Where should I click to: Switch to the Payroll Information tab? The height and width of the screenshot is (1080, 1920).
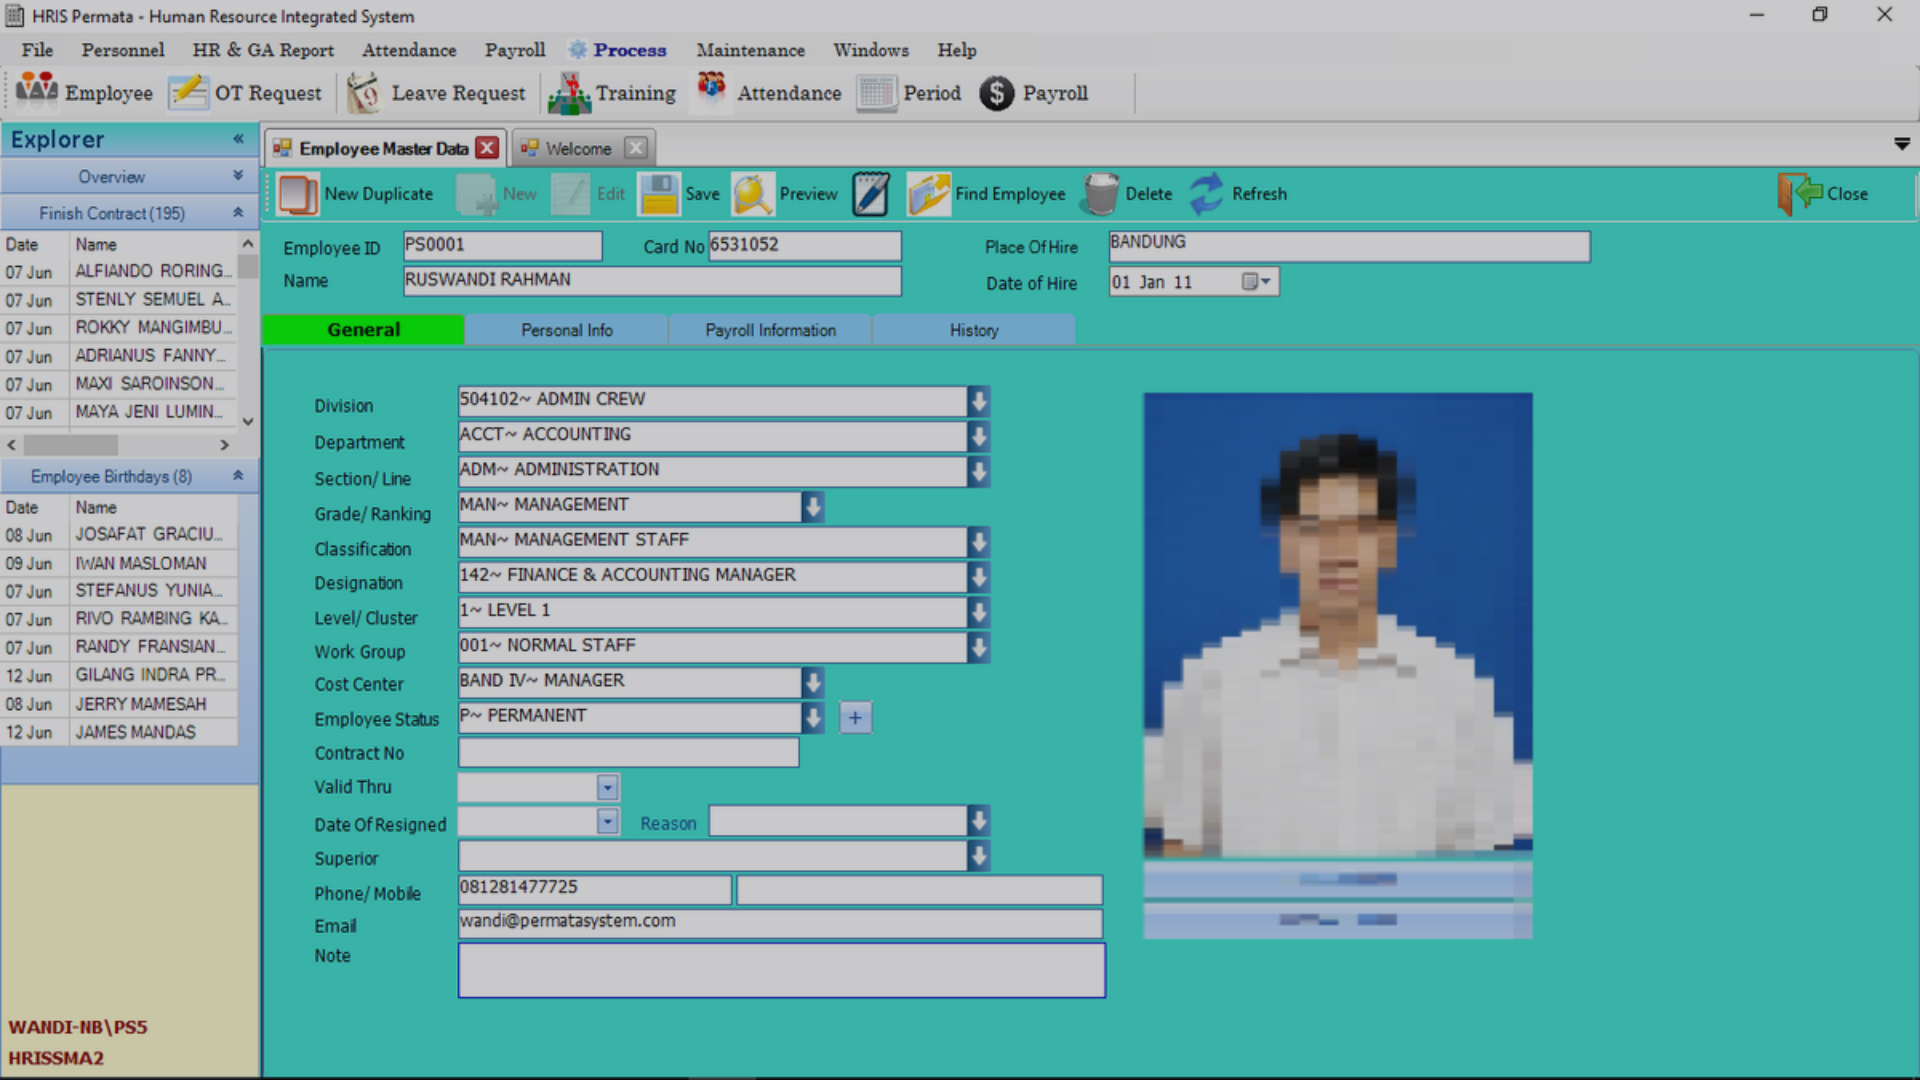point(770,330)
